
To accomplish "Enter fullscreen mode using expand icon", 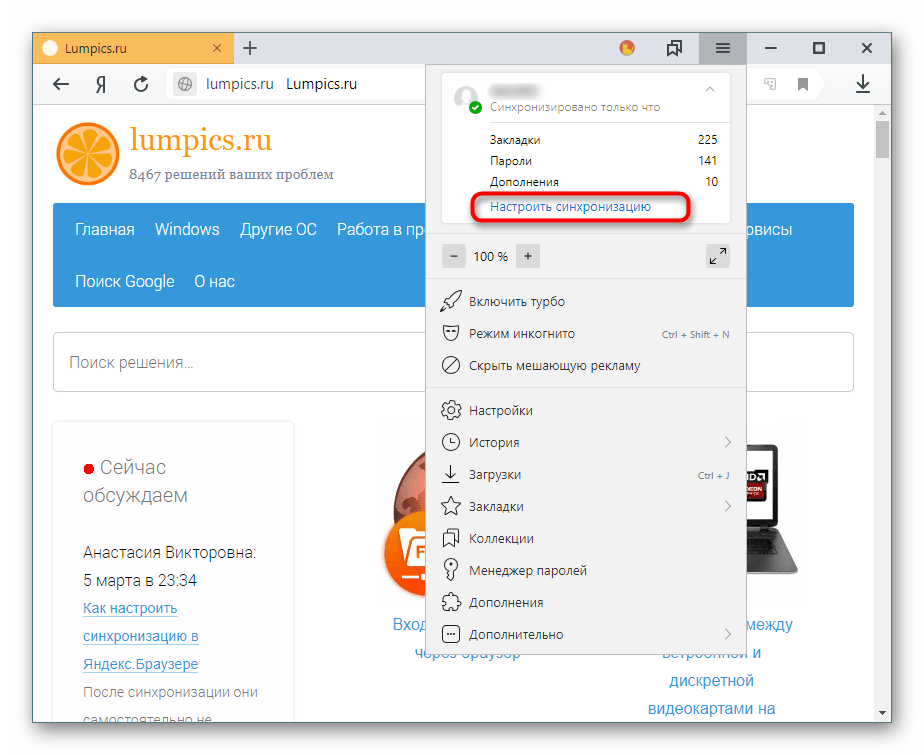I will pos(717,256).
